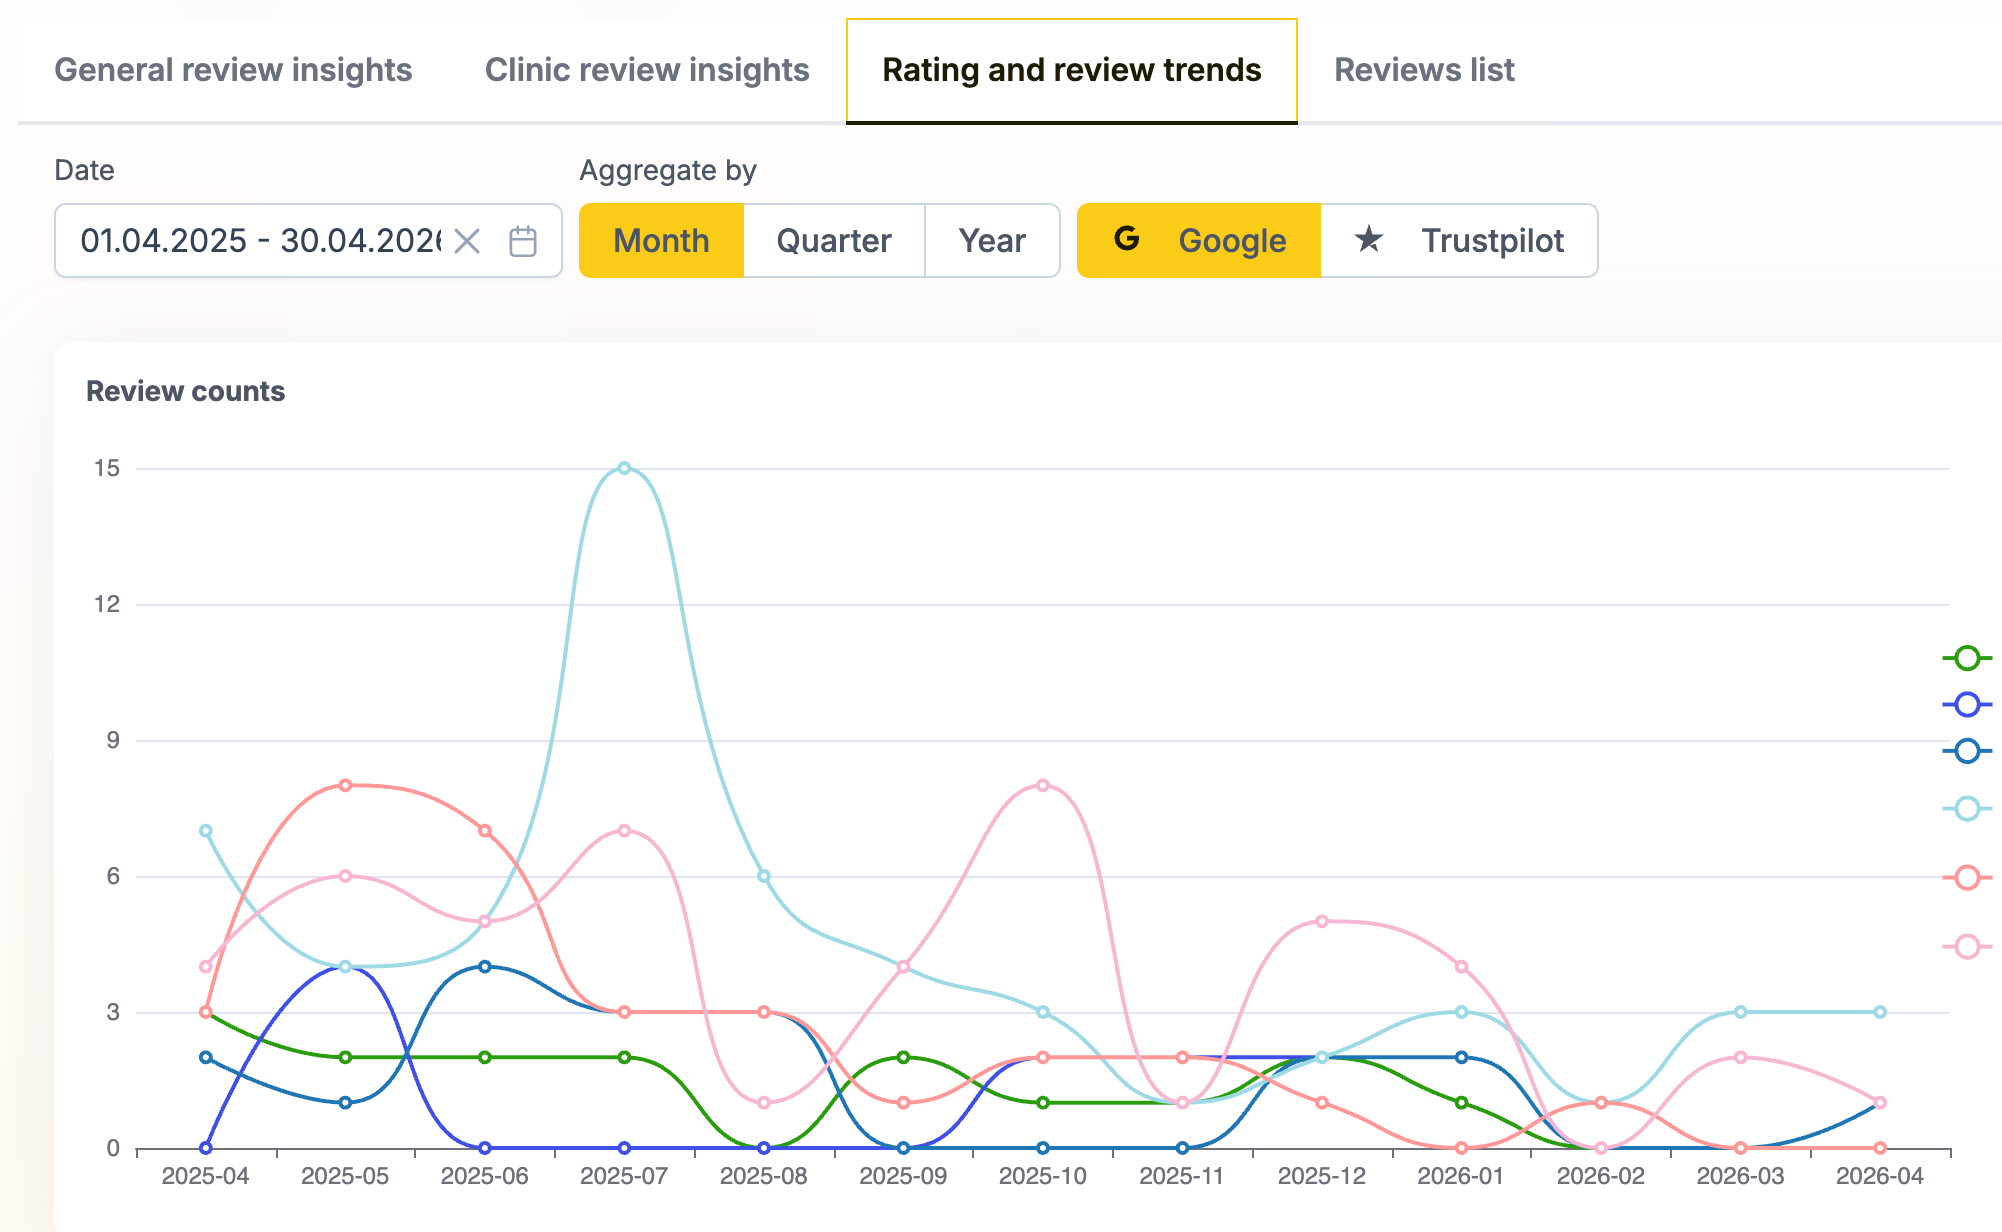Toggle the pink series legend marker
Viewport: 2002px width, 1232px height.
[x=1966, y=946]
